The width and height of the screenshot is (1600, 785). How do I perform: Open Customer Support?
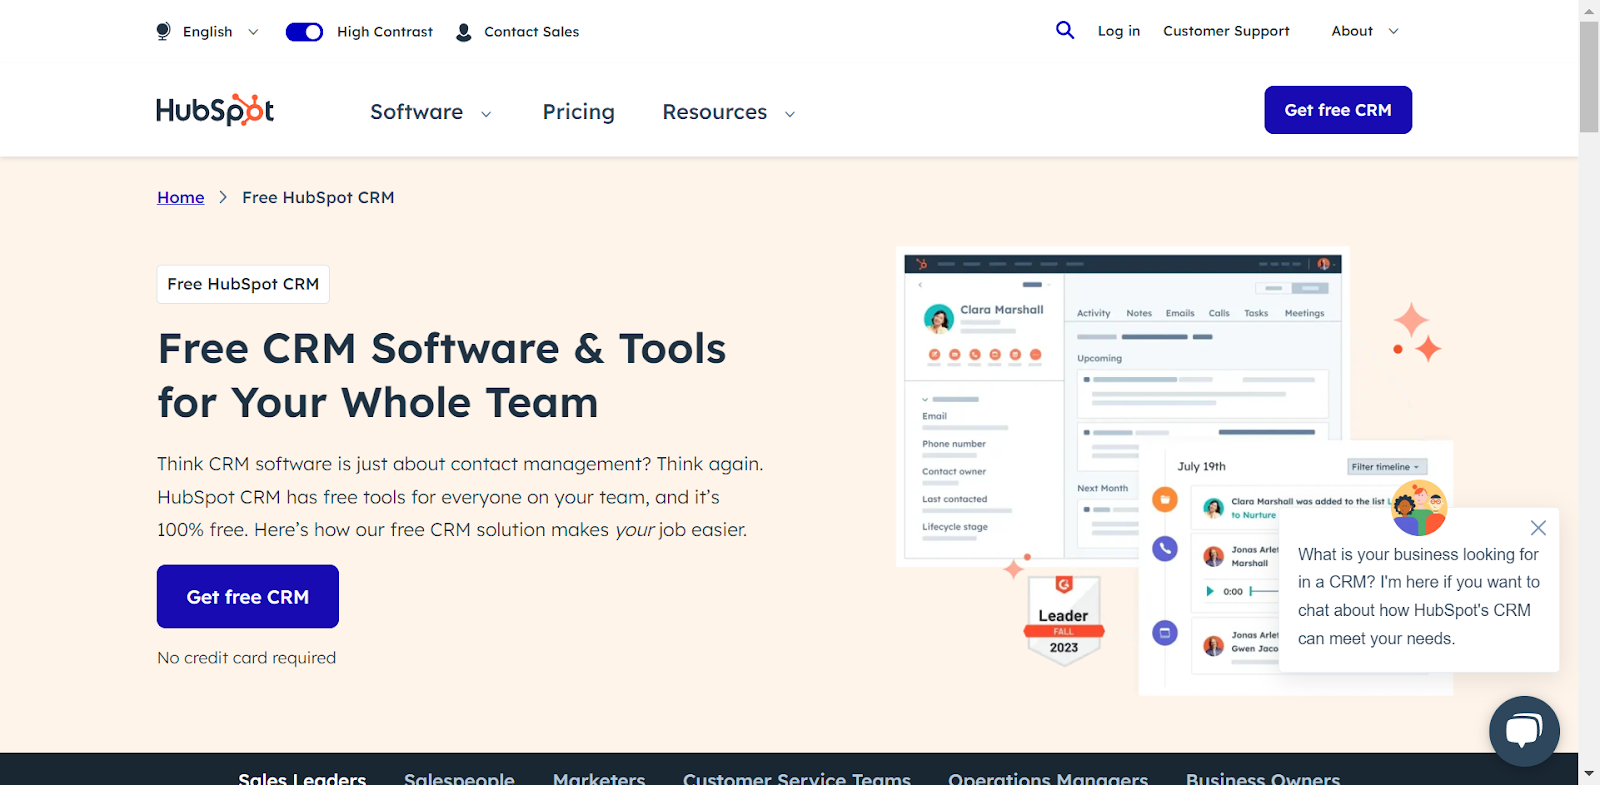pyautogui.click(x=1226, y=31)
